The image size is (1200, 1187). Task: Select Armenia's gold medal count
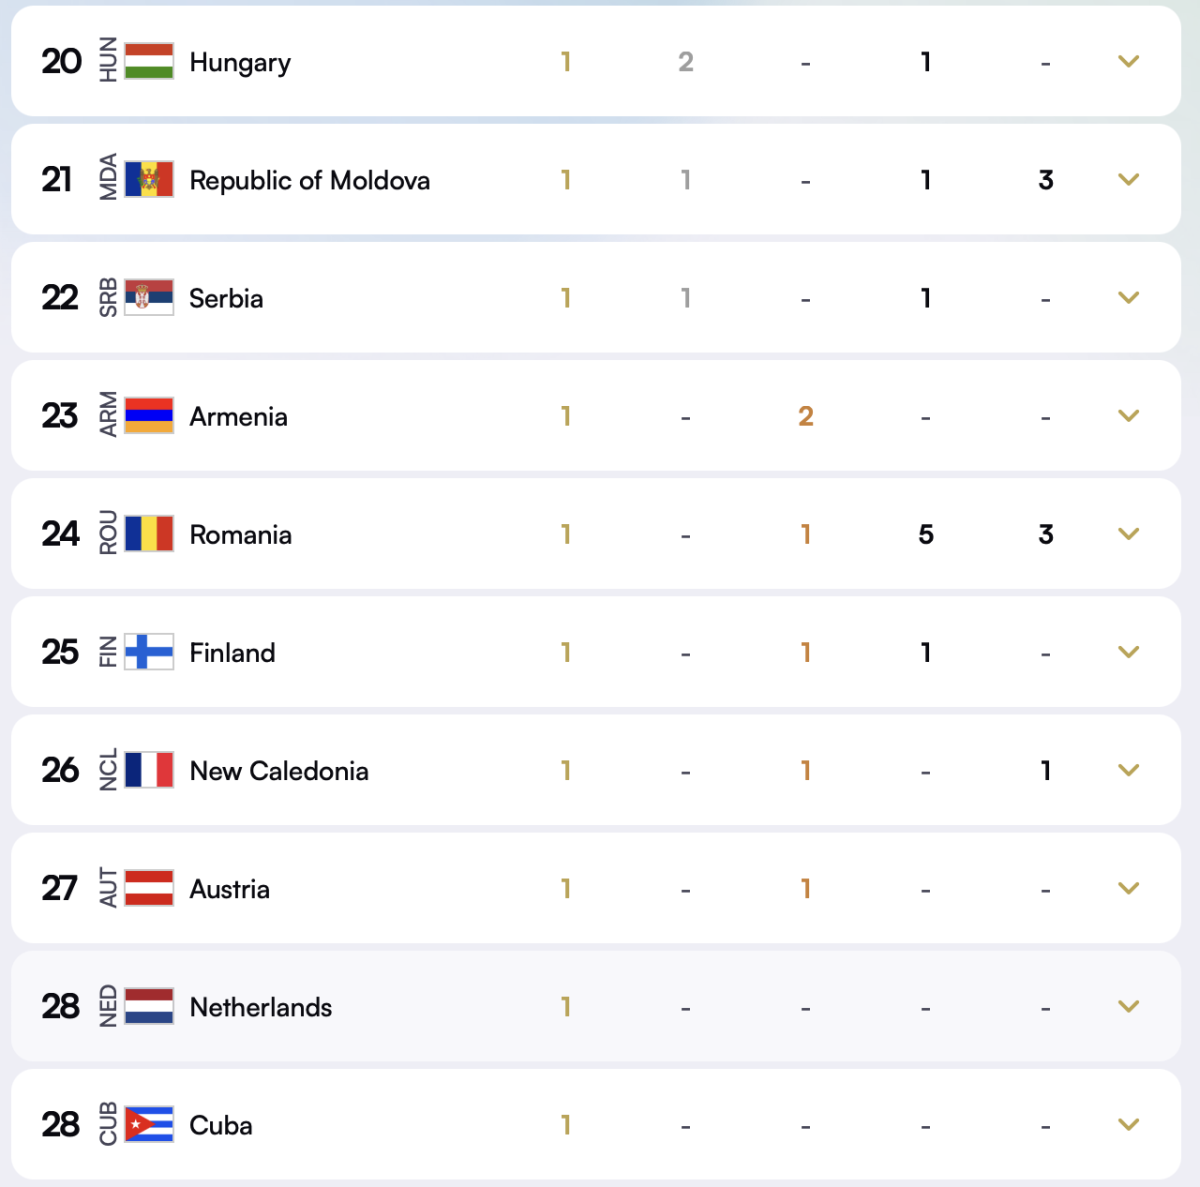click(x=566, y=416)
